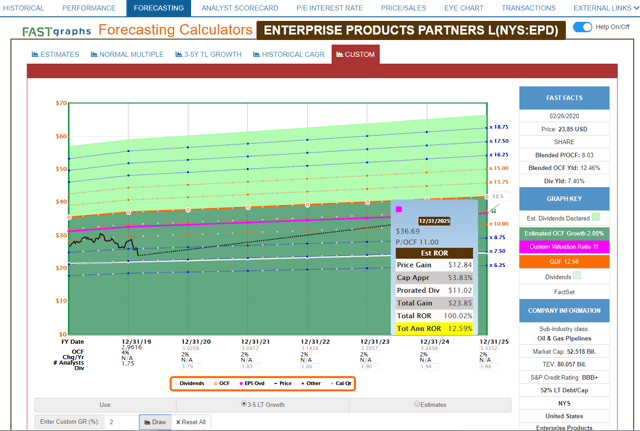Click the S&P Credit Rating BBB+ text
This screenshot has width=640, height=431.
[564, 378]
